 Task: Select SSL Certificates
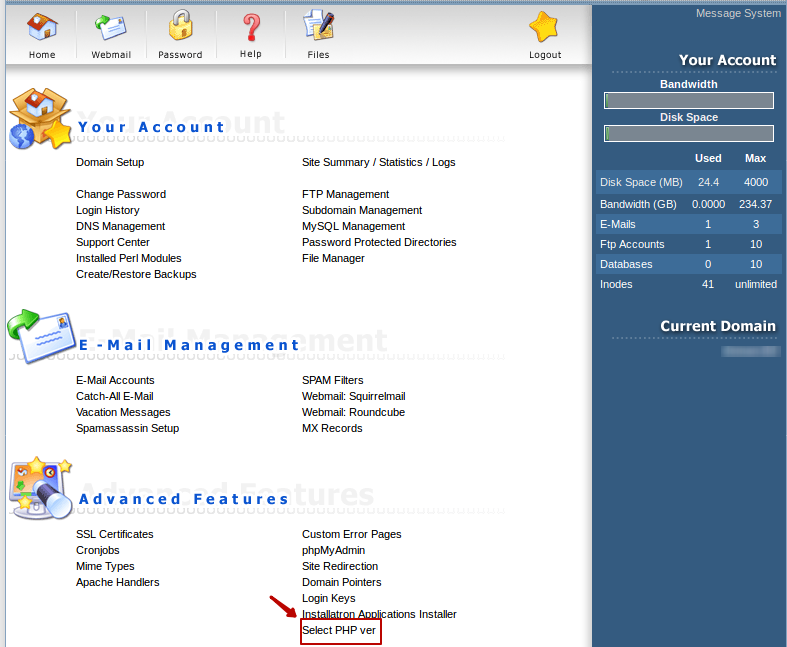click(x=114, y=534)
